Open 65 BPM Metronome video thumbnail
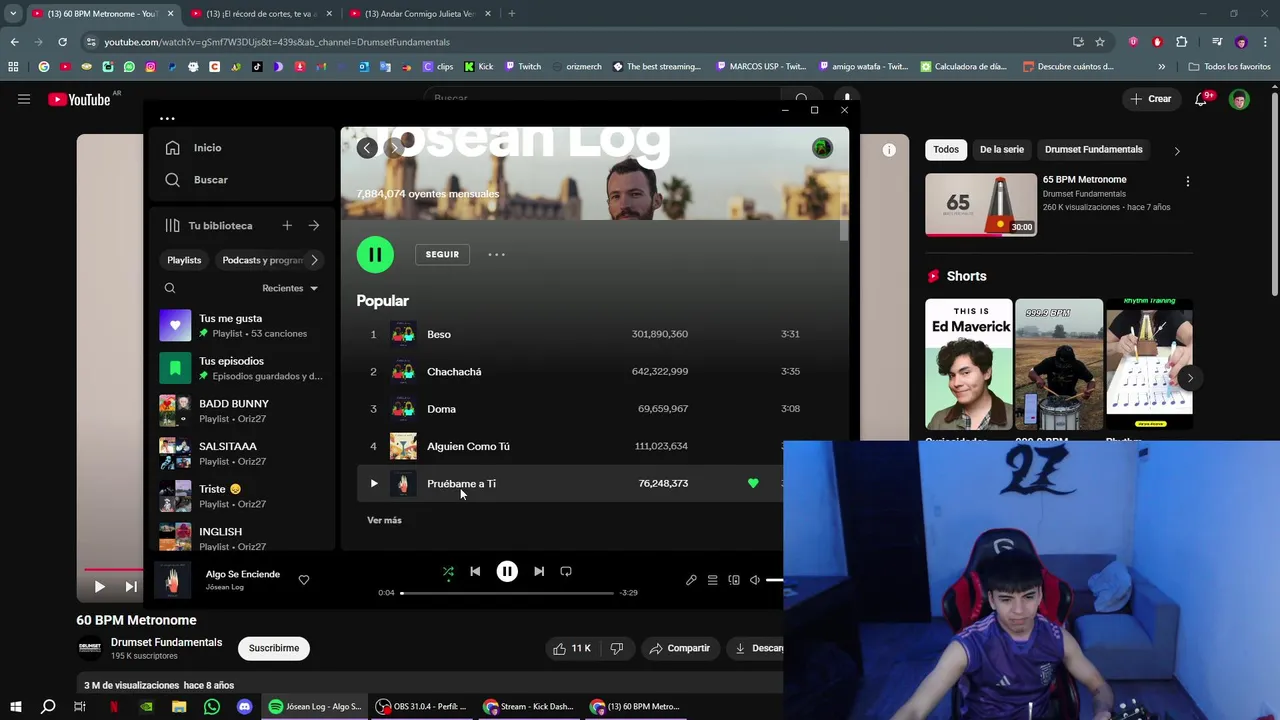 [981, 205]
